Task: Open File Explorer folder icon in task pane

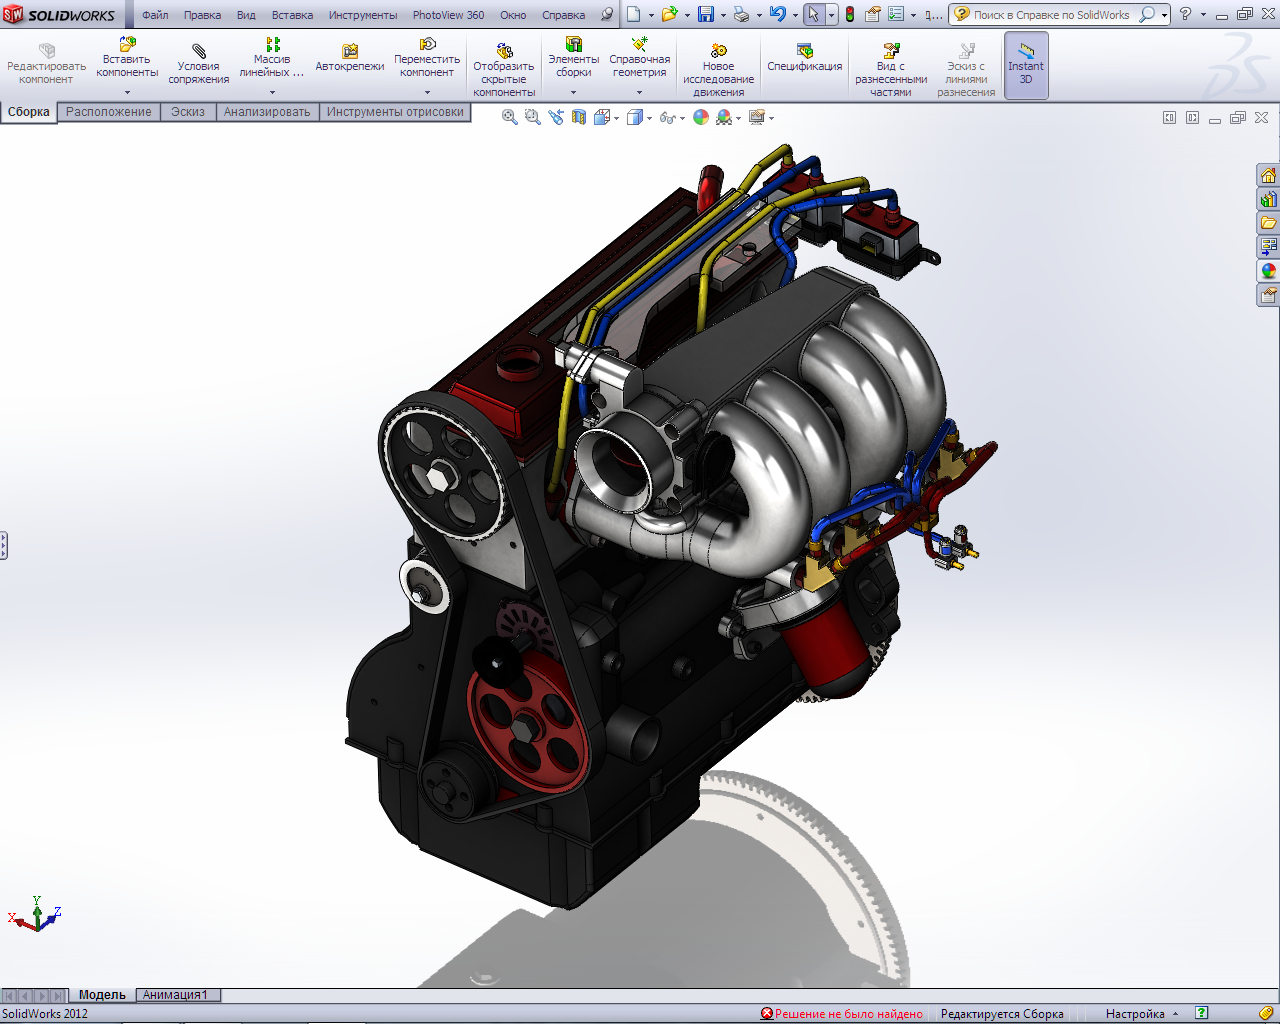Action: pyautogui.click(x=1268, y=223)
